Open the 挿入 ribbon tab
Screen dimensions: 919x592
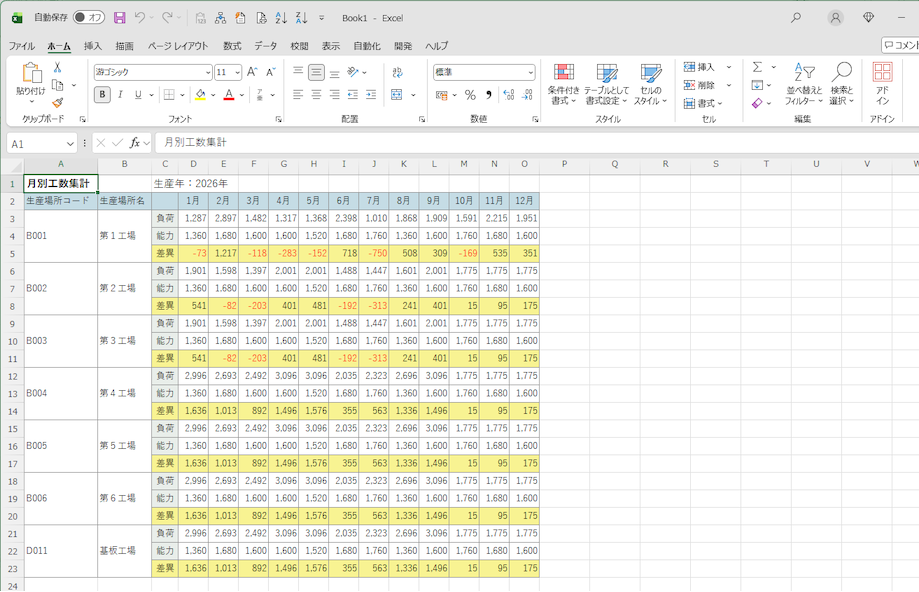click(x=93, y=46)
